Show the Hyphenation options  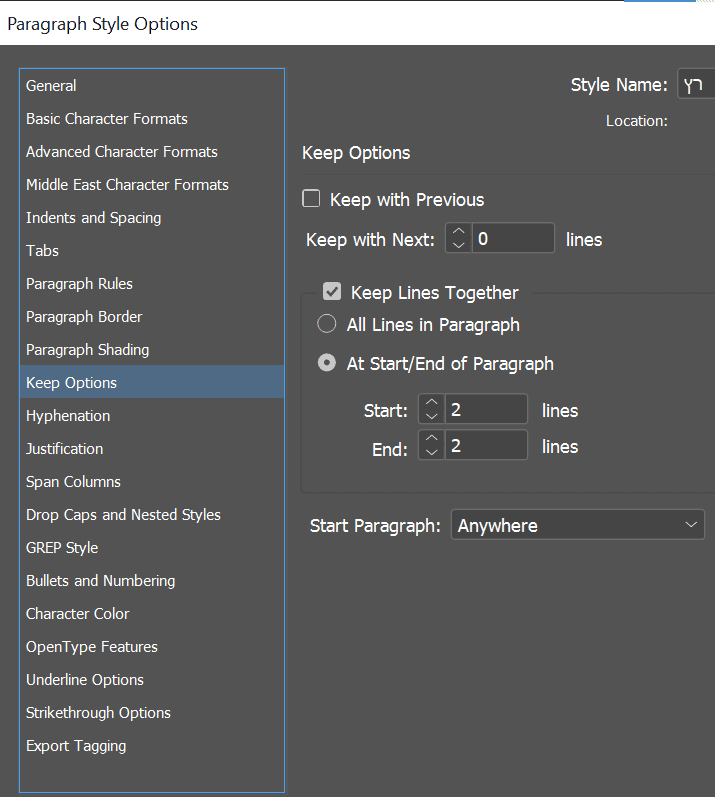68,416
